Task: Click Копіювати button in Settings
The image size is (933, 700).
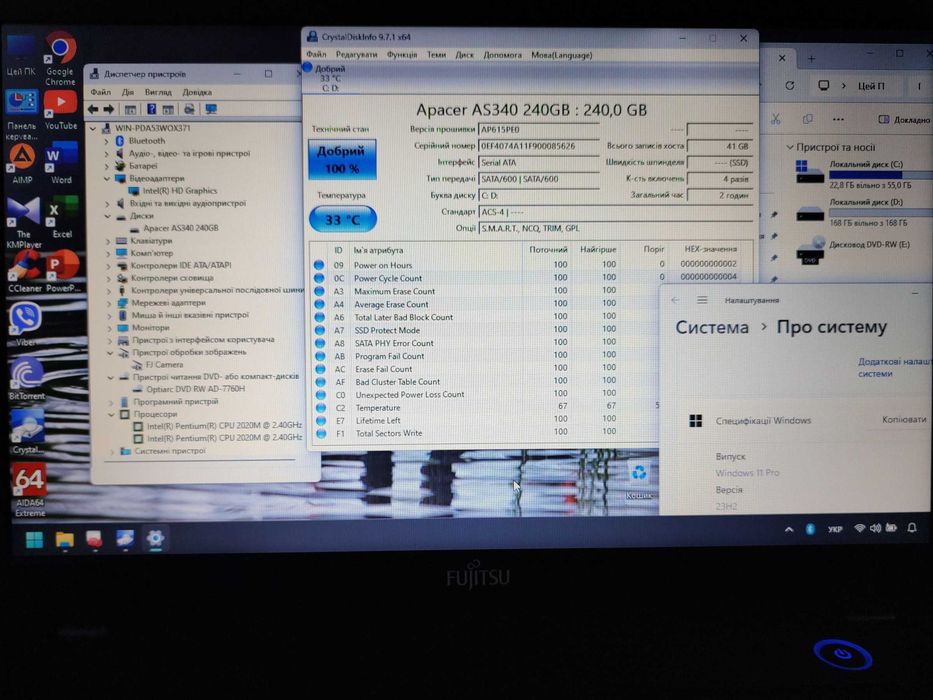Action: click(904, 420)
